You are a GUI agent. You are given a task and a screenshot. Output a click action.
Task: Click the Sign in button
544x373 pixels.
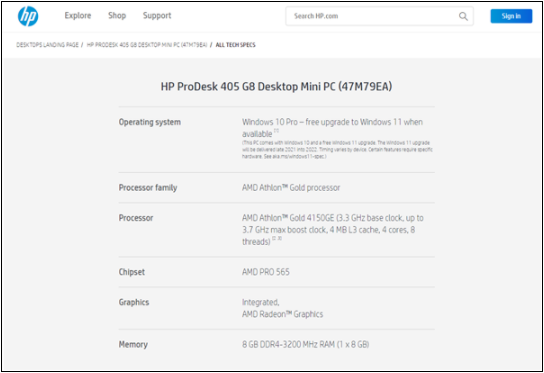coord(511,16)
